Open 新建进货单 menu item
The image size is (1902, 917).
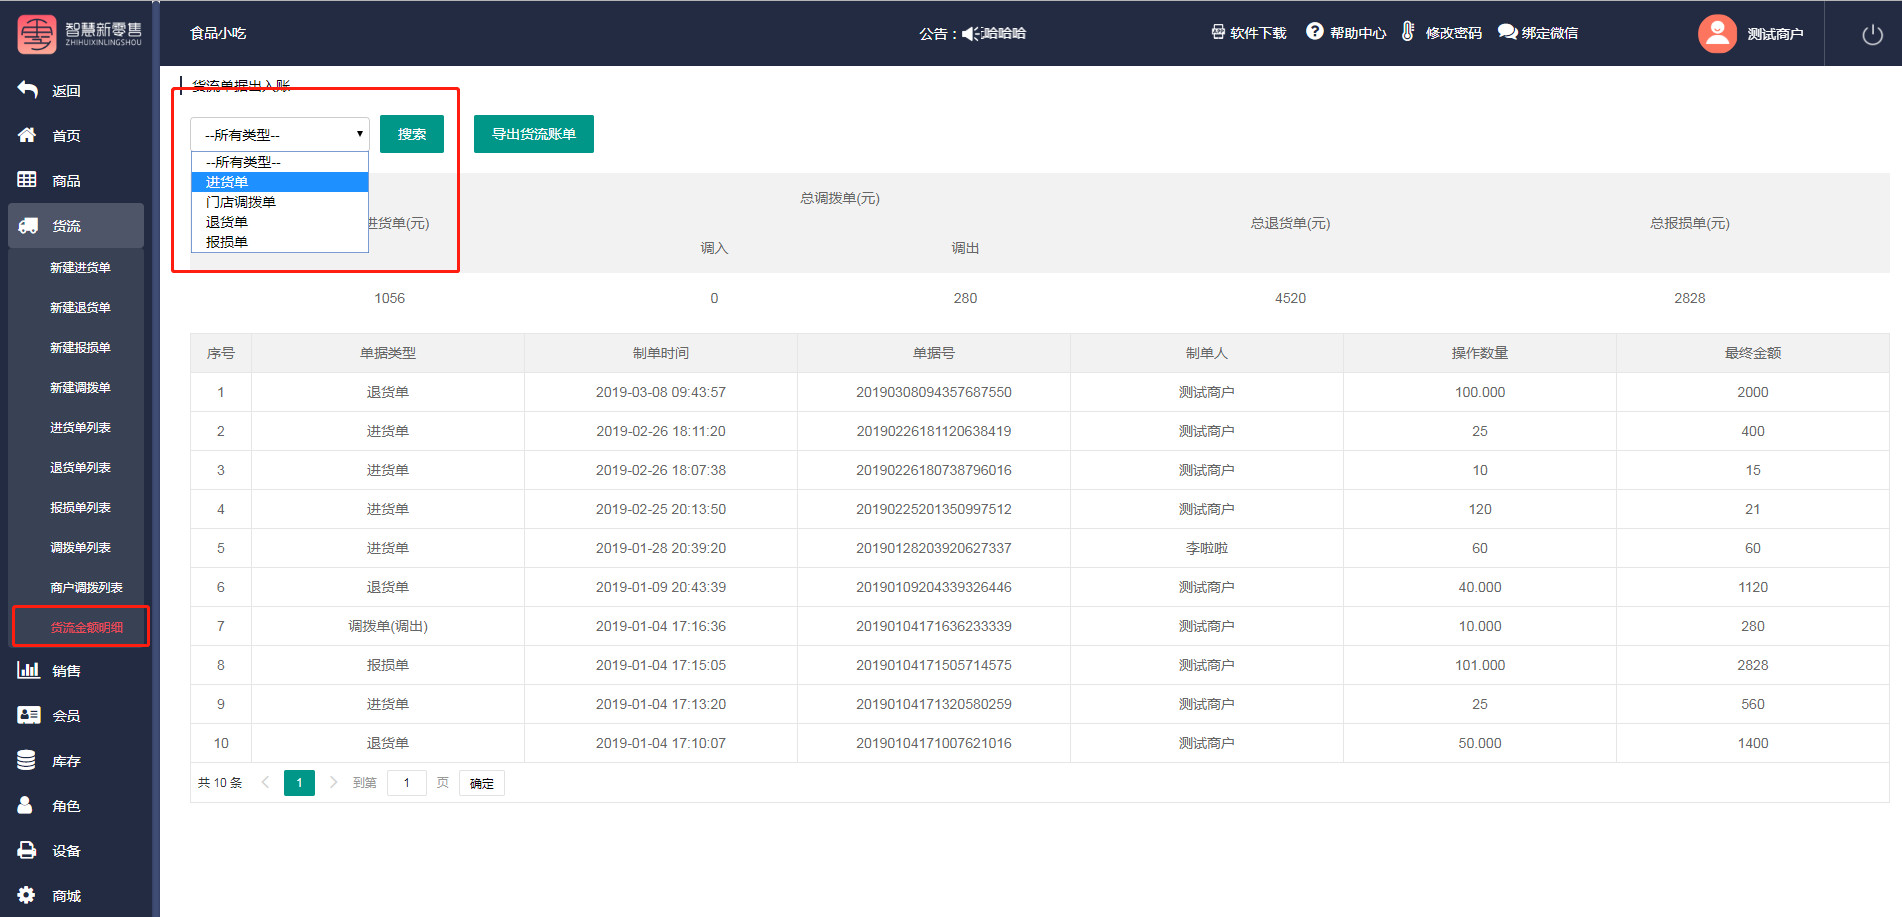pos(80,267)
